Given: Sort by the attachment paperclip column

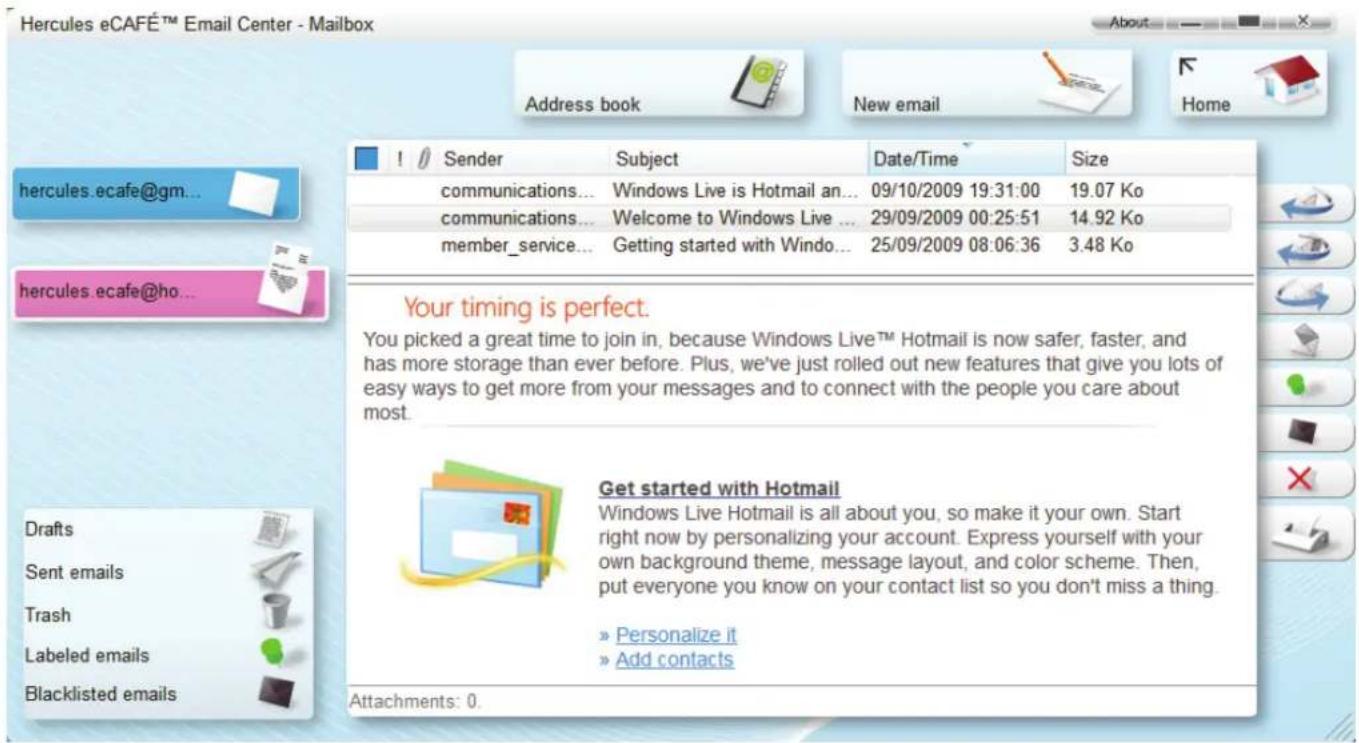Looking at the screenshot, I should pyautogui.click(x=422, y=159).
